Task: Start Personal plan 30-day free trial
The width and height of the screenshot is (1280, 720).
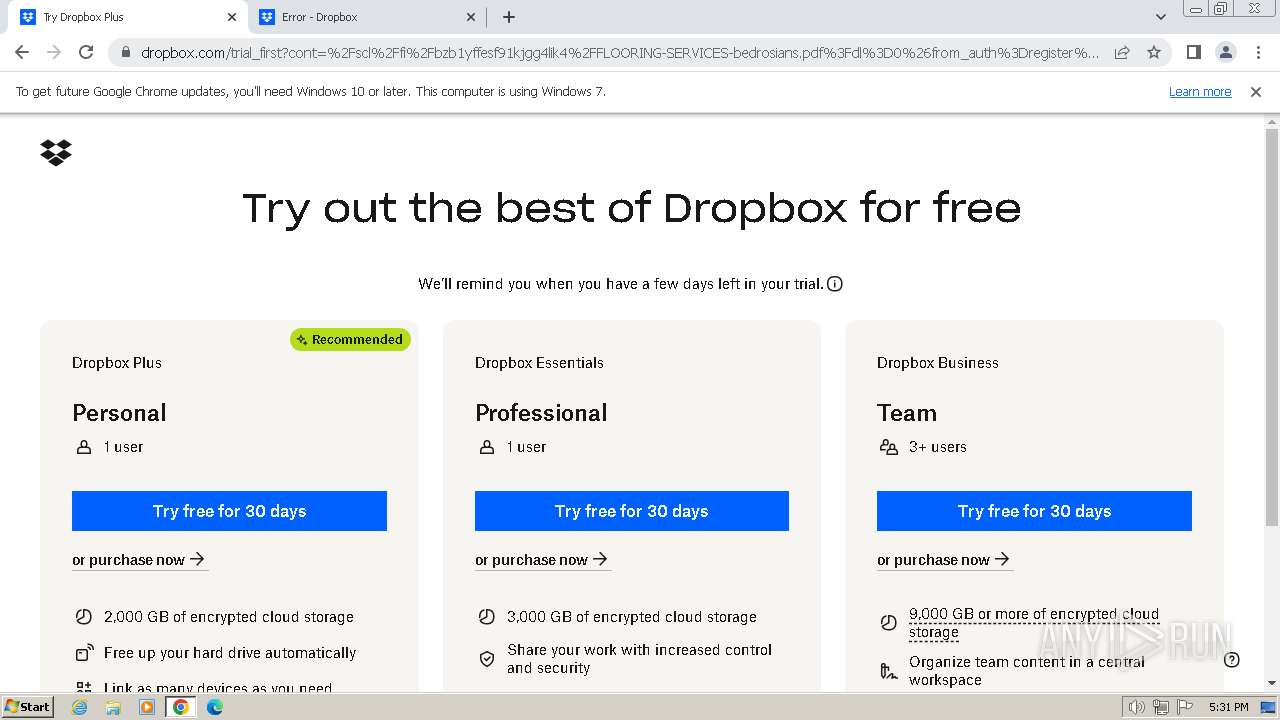Action: pos(229,511)
